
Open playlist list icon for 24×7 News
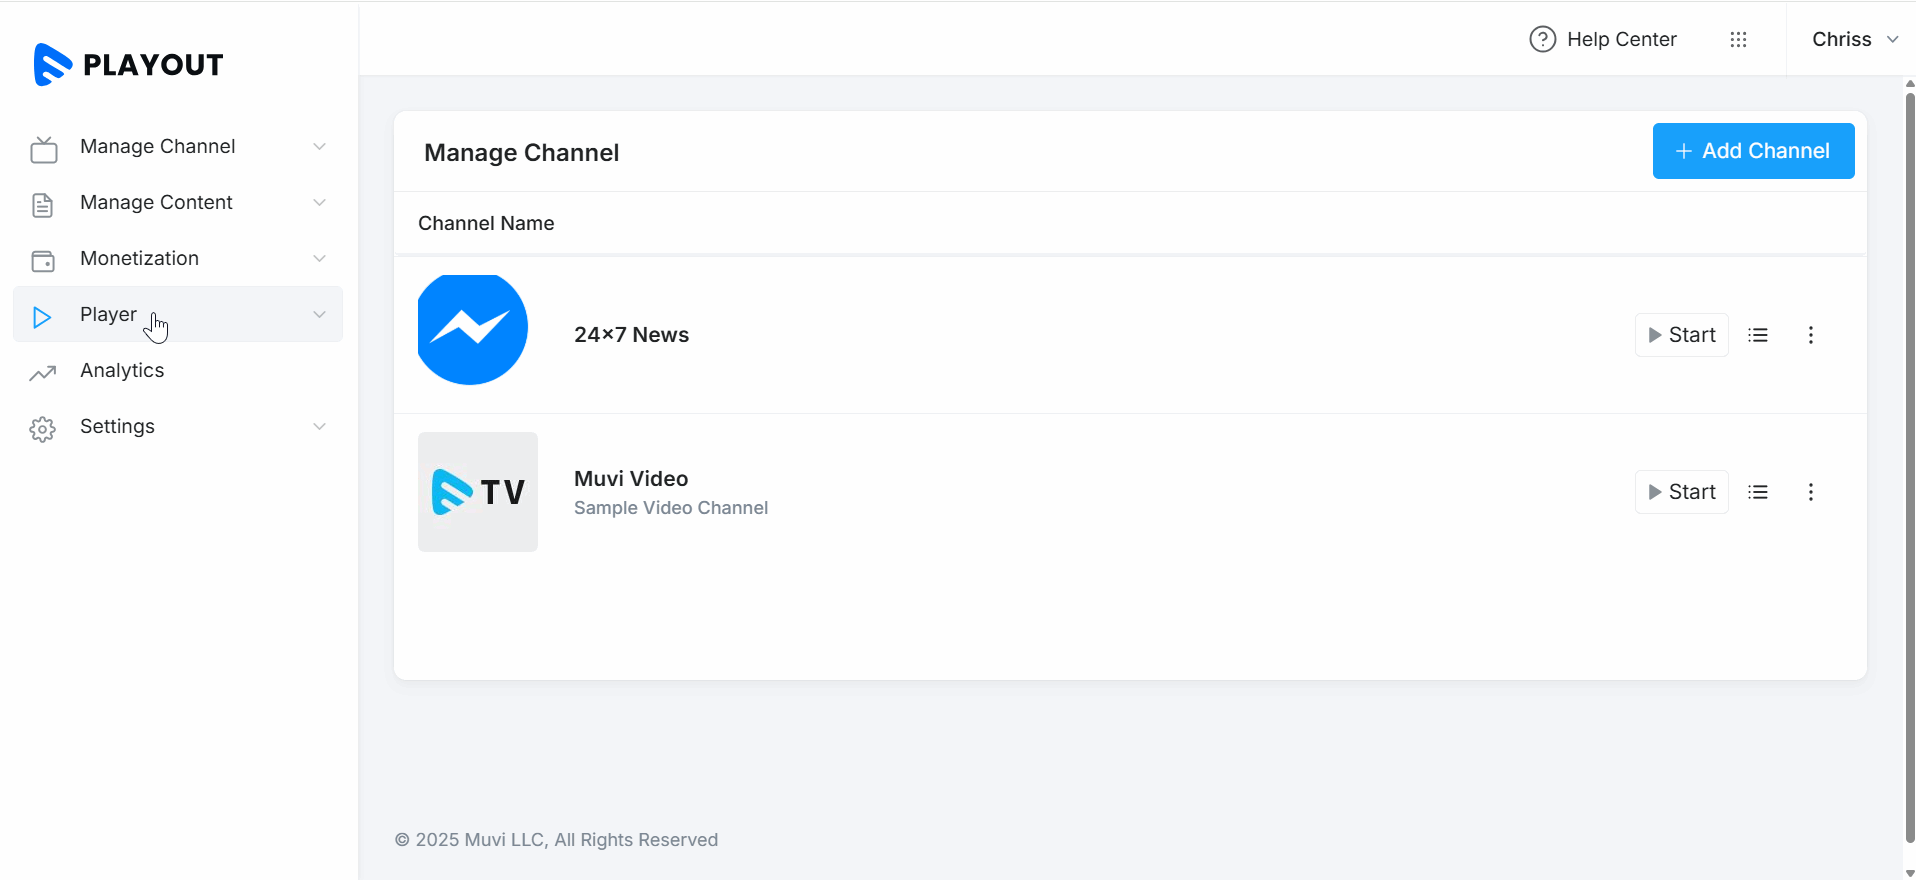click(1758, 335)
